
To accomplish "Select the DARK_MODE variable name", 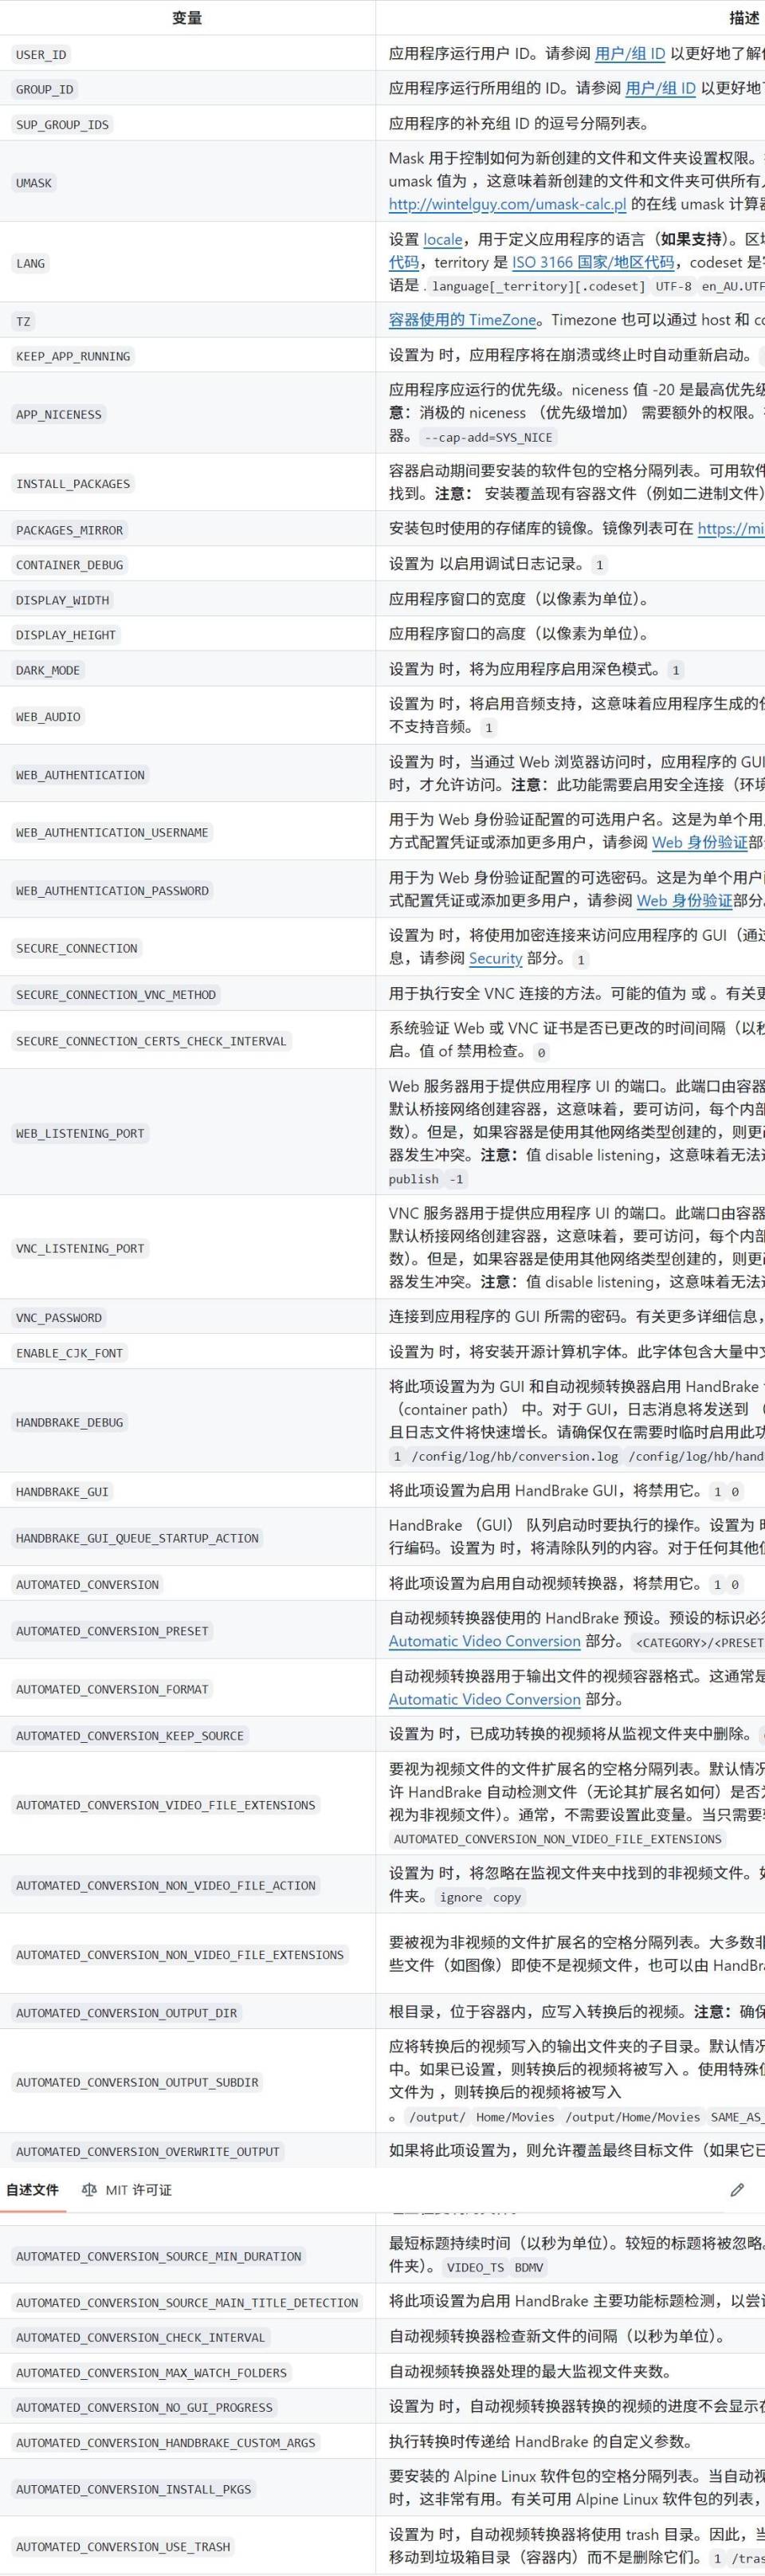I will [x=48, y=670].
